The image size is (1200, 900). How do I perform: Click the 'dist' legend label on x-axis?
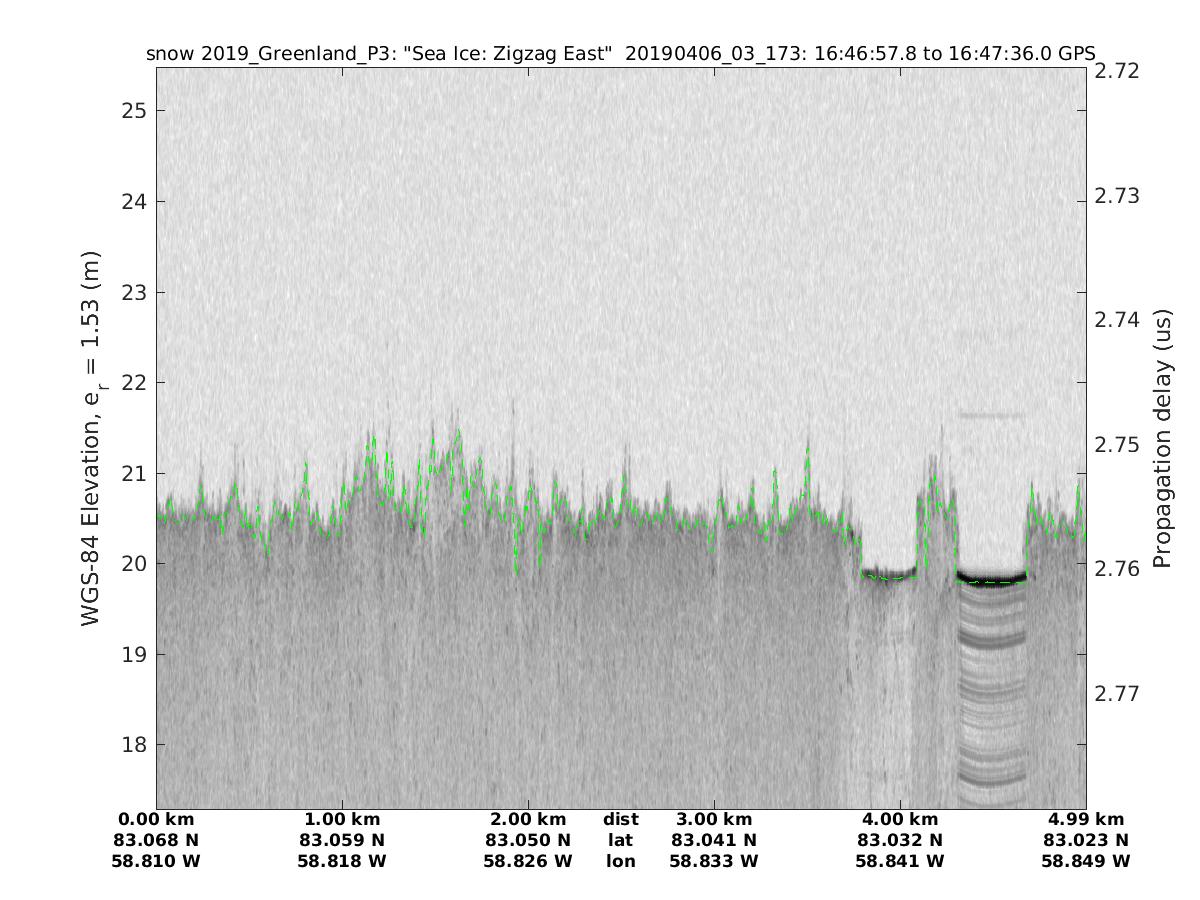coord(620,819)
